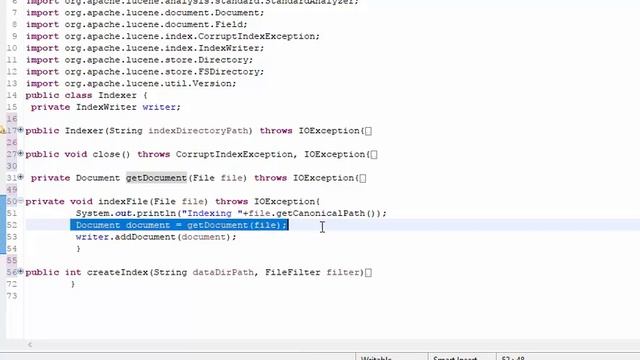Click the 'Writable' status bar field
The height and width of the screenshot is (360, 640).
click(x=391, y=357)
